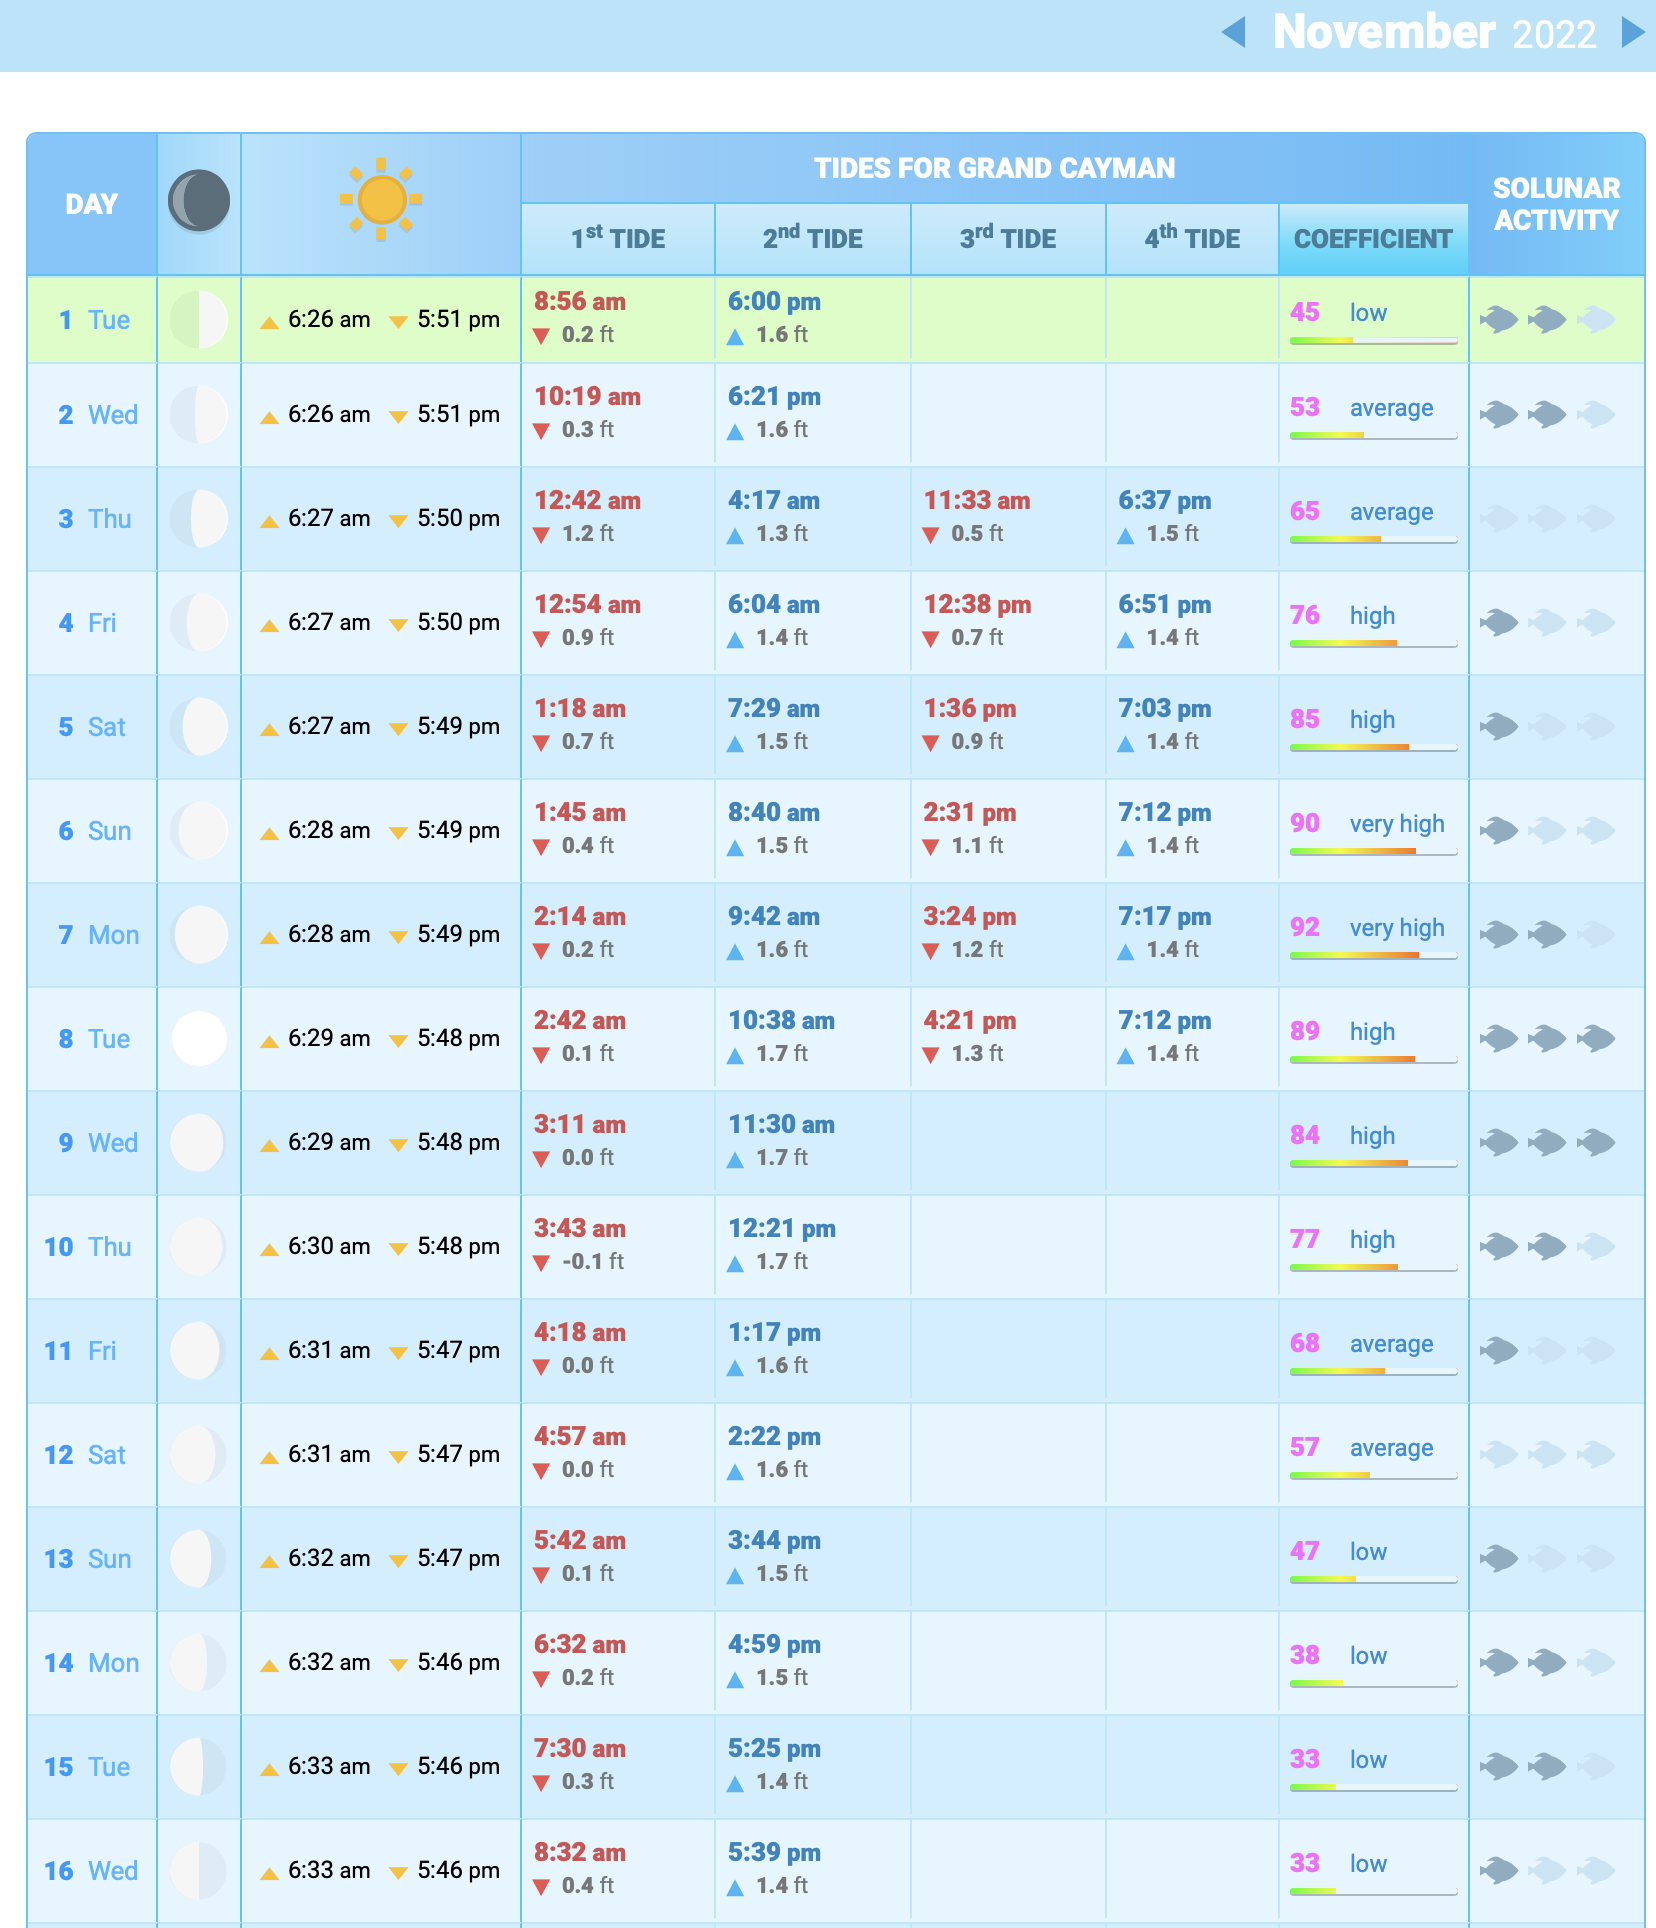
Task: Click the half moon icon for Nov 1
Action: coord(199,320)
